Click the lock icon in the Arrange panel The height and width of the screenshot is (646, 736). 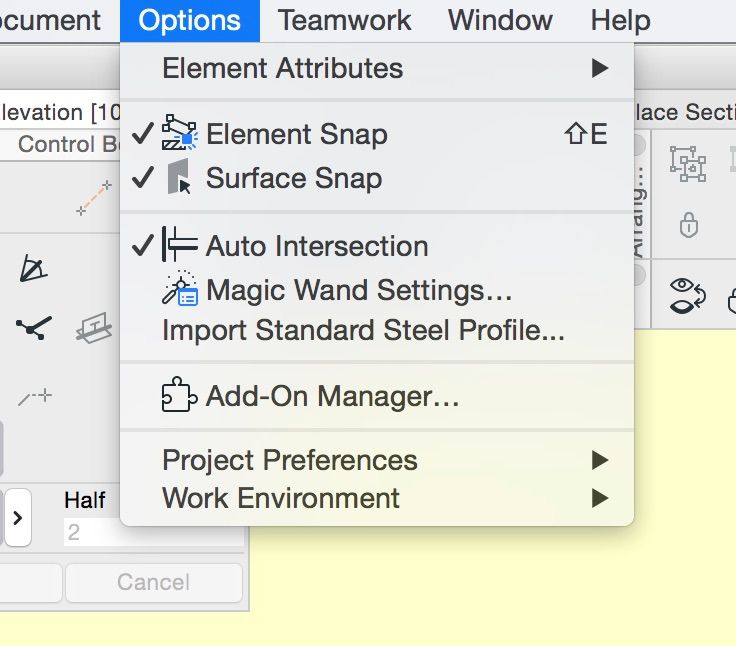click(x=688, y=225)
